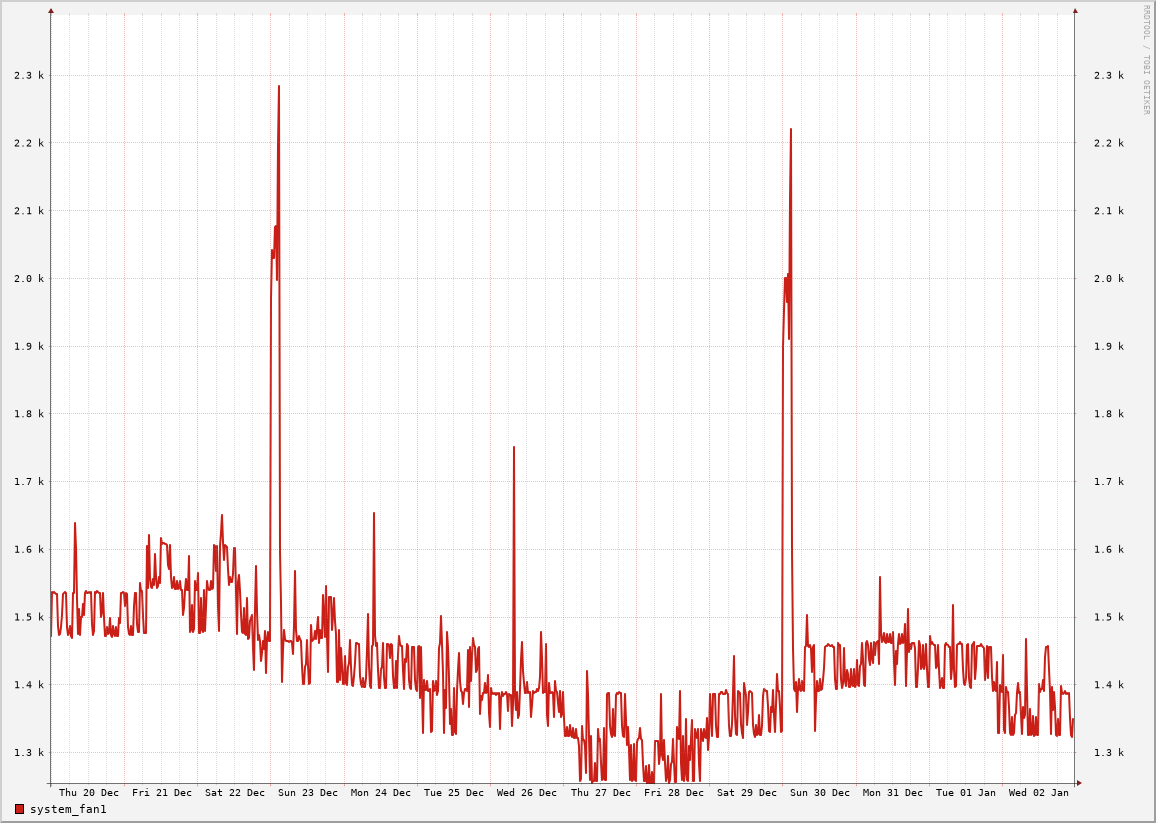Image resolution: width=1156 pixels, height=823 pixels.
Task: Click the red system_fan1 legend swatch
Action: [19, 809]
